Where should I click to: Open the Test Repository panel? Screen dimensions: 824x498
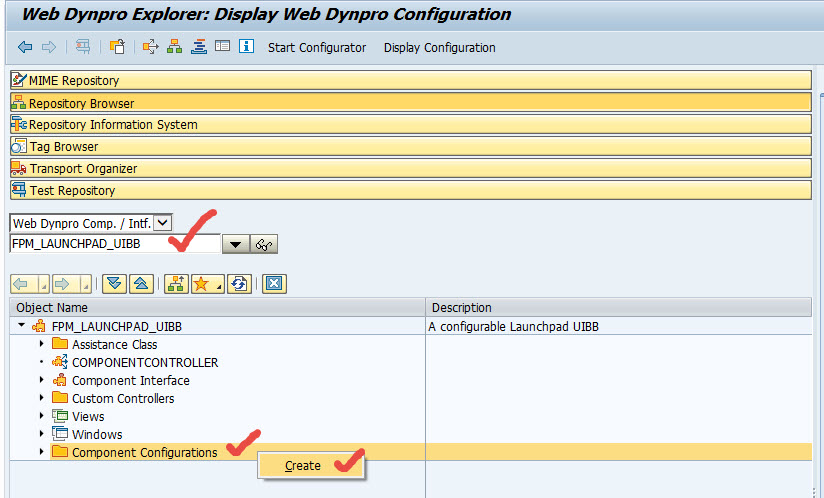pyautogui.click(x=411, y=191)
